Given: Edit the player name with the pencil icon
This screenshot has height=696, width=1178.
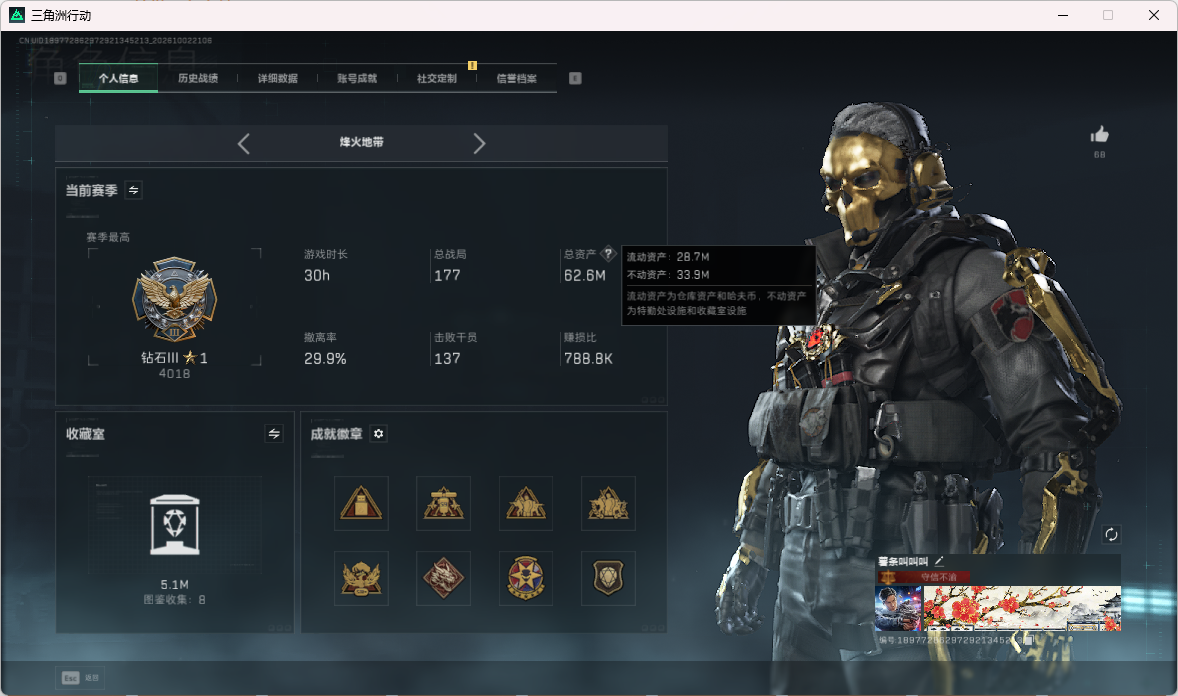Looking at the screenshot, I should [x=939, y=561].
